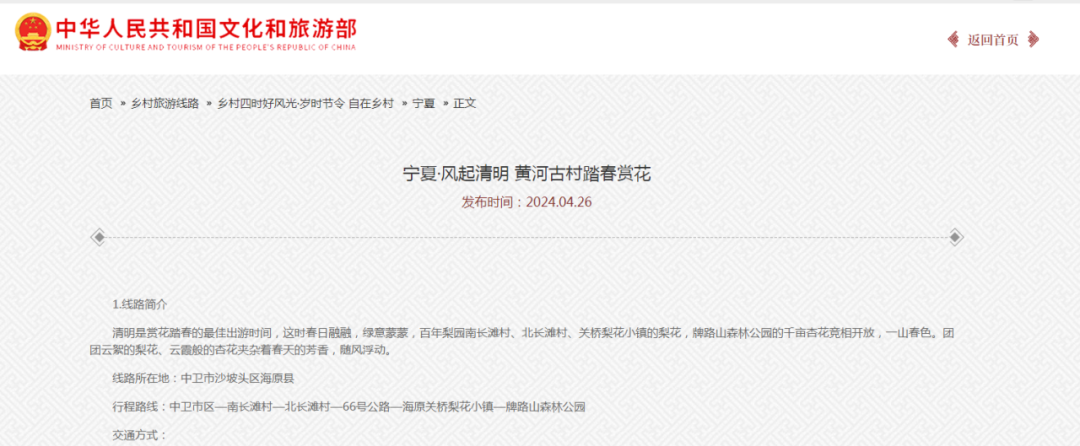Click the left diamond divider ornament

click(98, 237)
